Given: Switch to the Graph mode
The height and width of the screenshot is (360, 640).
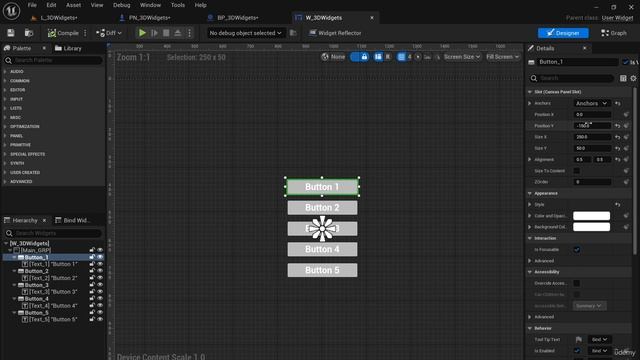Looking at the screenshot, I should click(x=613, y=33).
